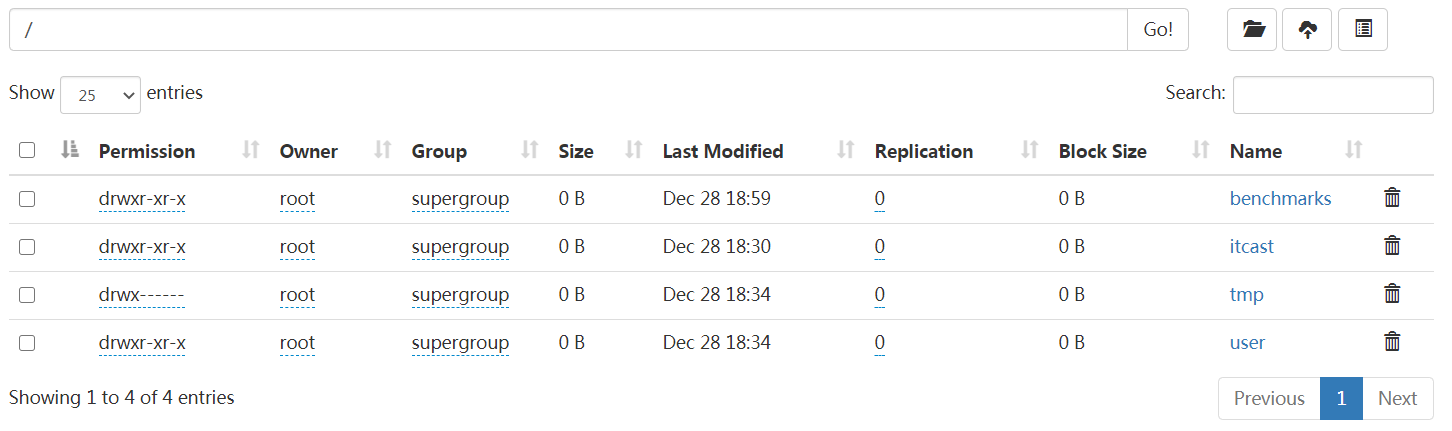This screenshot has width=1452, height=431.
Task: Go to pagination page 1
Action: click(1341, 398)
